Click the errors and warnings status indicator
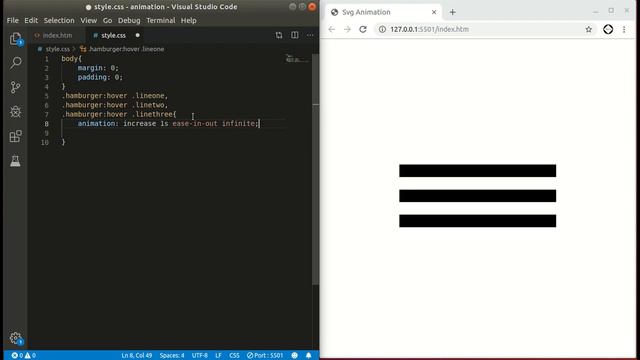Screen dimensions: 640x360 click(x=23, y=356)
